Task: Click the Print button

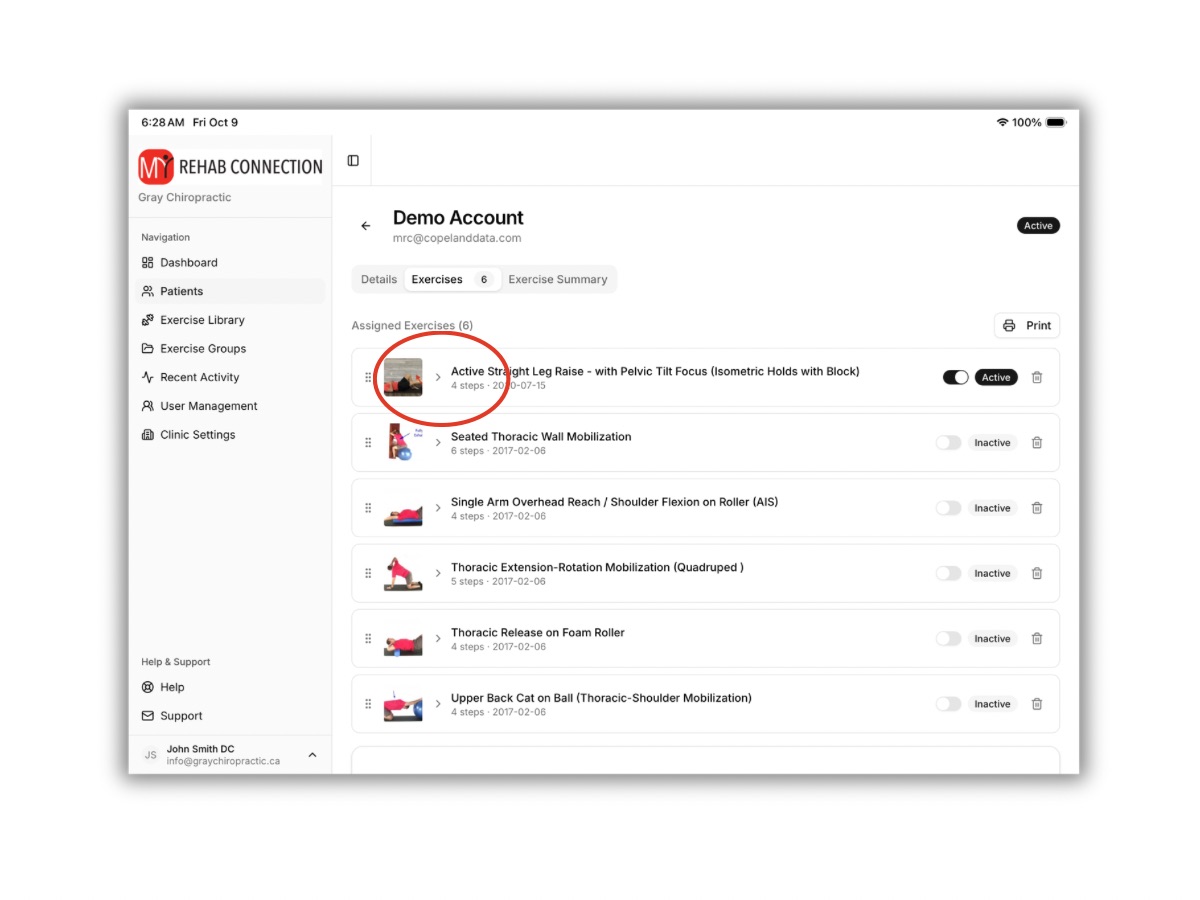Action: pos(1027,326)
